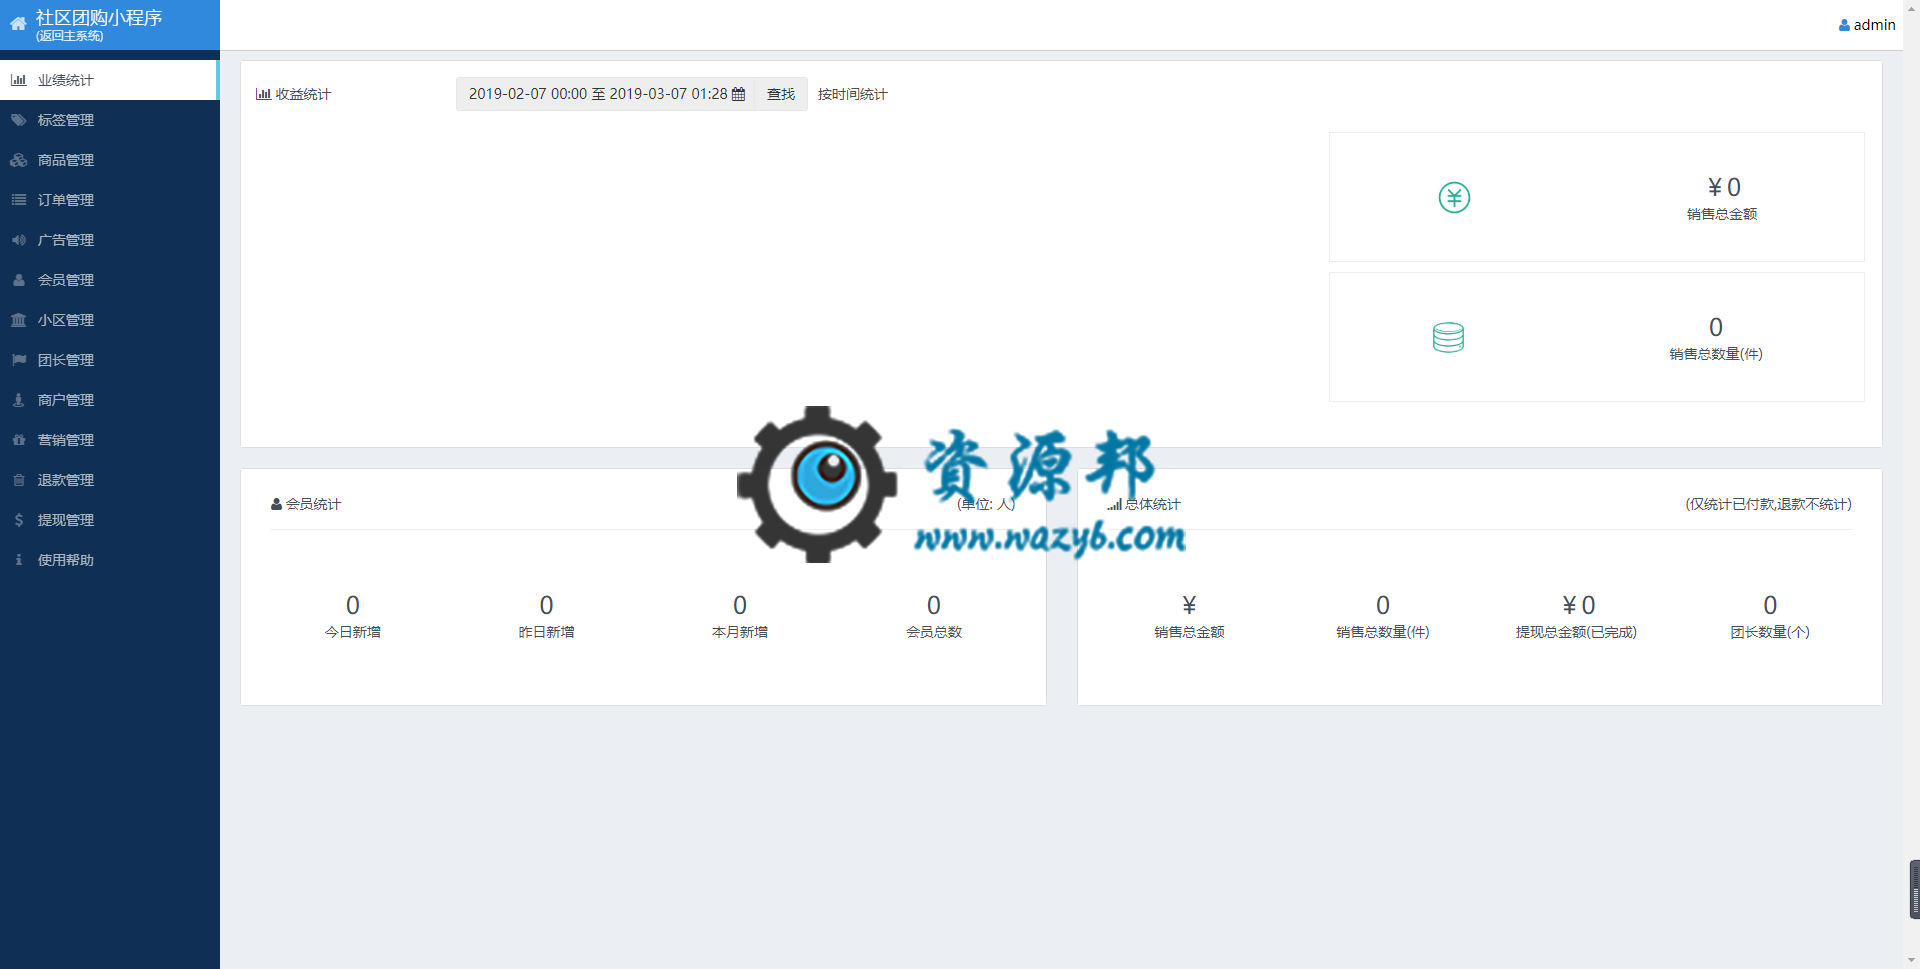Screen dimensions: 1920x969
Task: Open 业绩统计 menu item
Action: pos(109,80)
